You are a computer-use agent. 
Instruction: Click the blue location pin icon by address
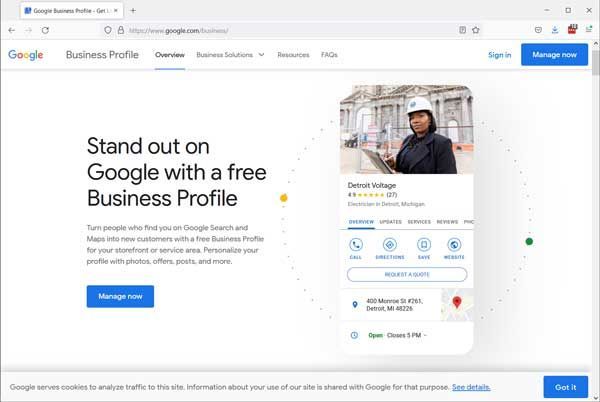tap(355, 304)
